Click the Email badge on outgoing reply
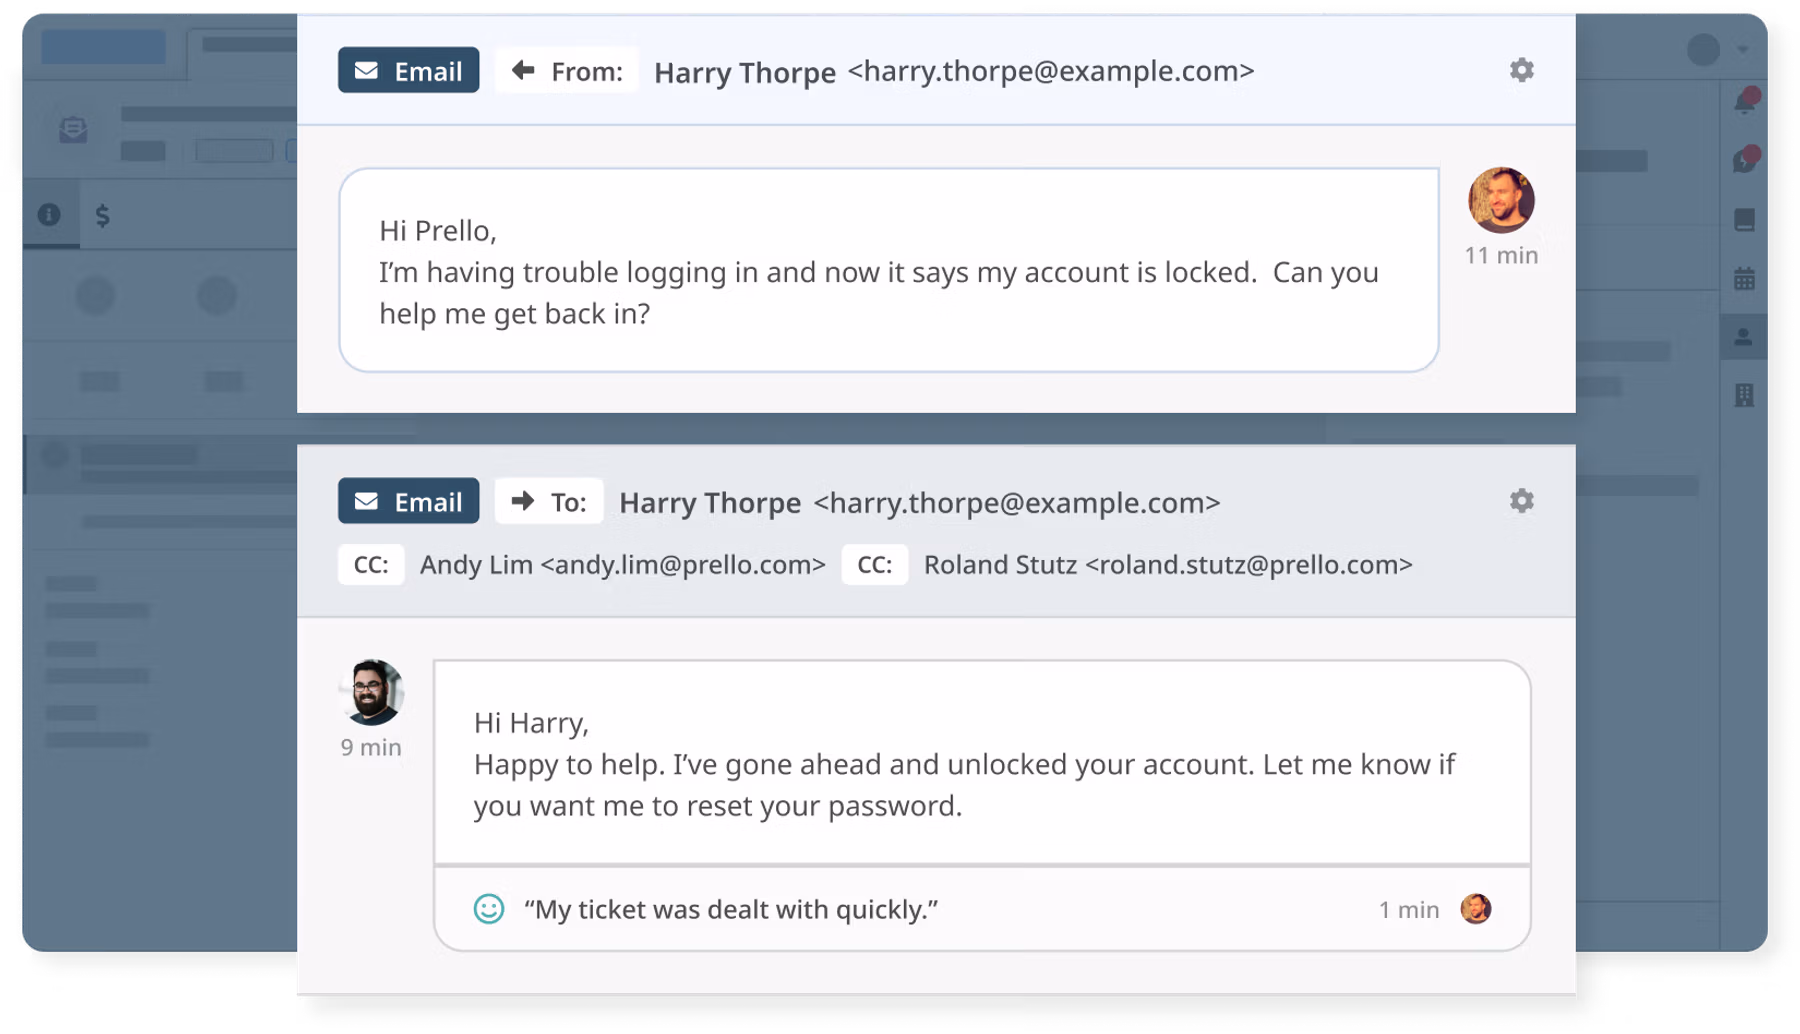 tap(408, 501)
